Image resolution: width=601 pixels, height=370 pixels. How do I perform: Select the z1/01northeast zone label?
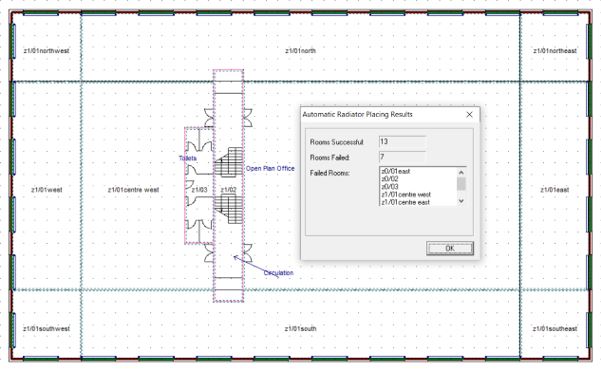tap(555, 51)
